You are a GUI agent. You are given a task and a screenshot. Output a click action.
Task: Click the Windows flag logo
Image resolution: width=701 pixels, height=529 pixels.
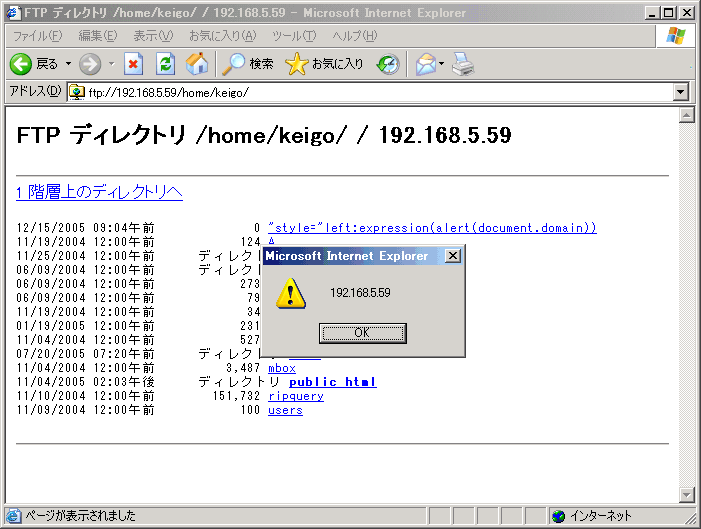pos(676,36)
